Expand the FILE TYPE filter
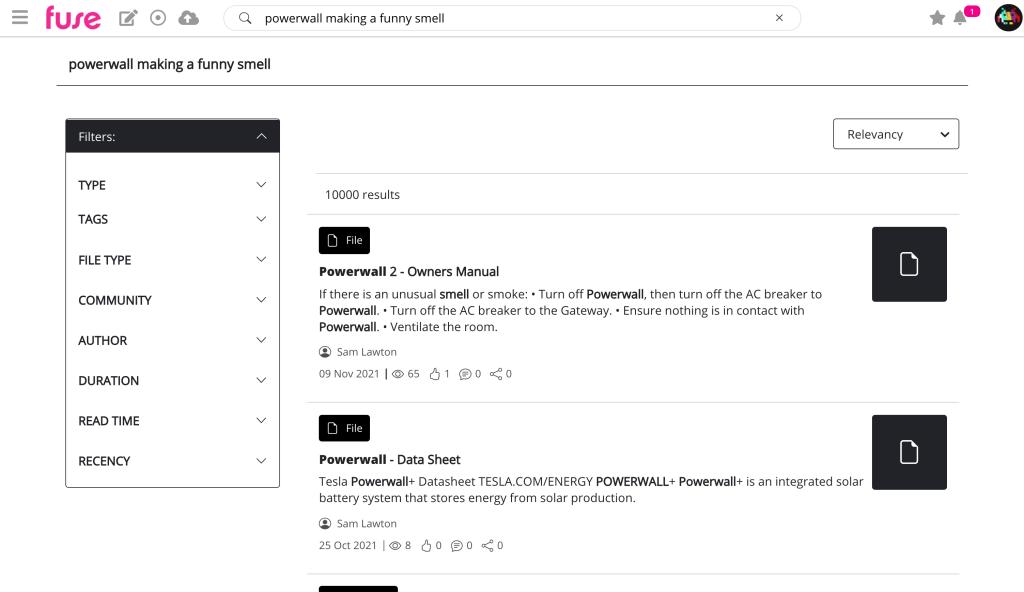1024x592 pixels. coord(261,260)
